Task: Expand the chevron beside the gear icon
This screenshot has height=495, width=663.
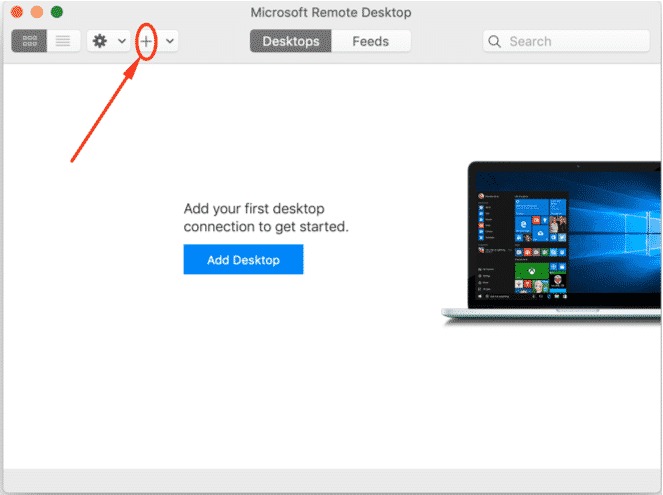Action: click(x=122, y=41)
